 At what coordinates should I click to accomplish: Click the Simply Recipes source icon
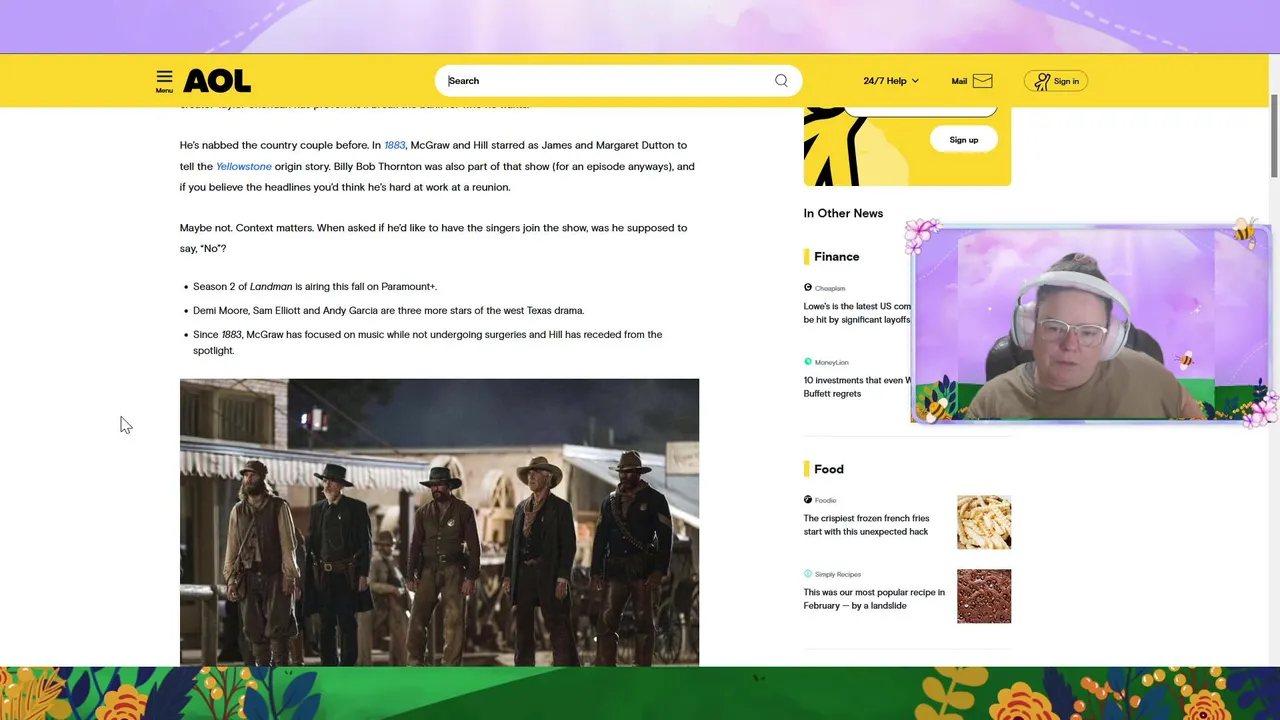click(x=808, y=573)
